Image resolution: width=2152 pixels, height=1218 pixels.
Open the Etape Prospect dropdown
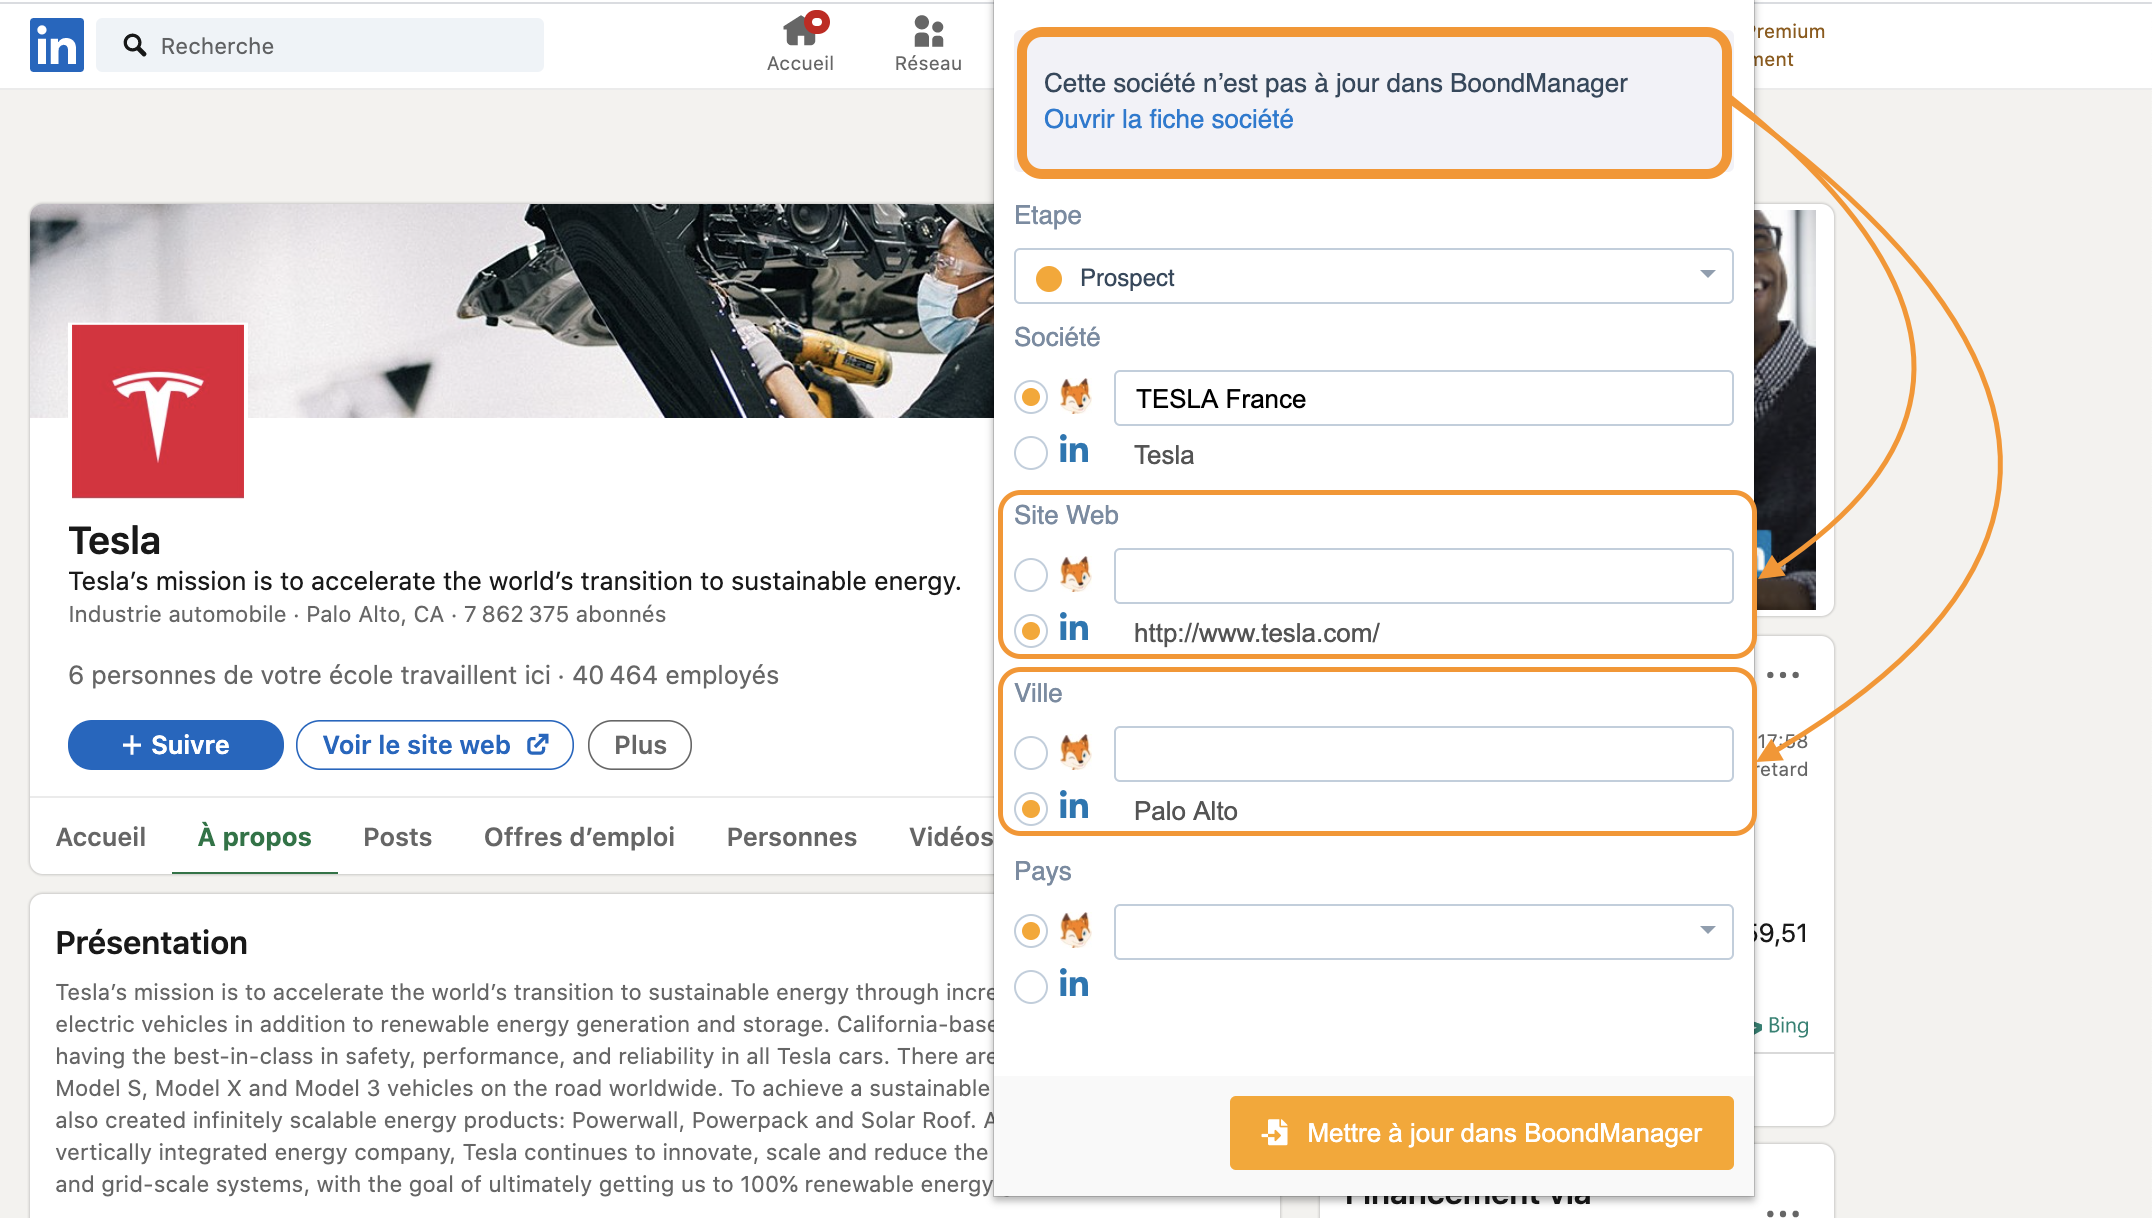(x=1373, y=277)
